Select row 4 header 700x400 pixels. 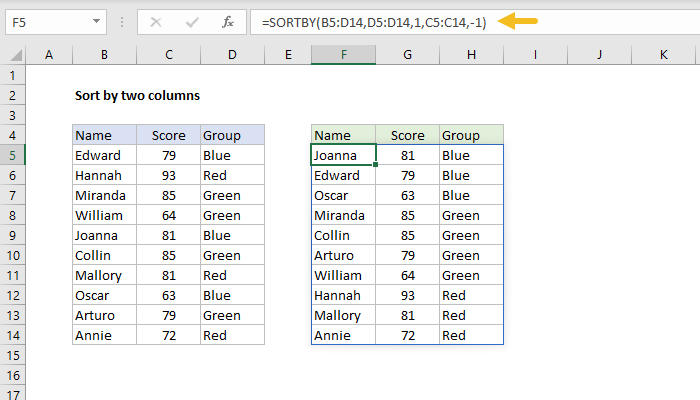pyautogui.click(x=12, y=135)
